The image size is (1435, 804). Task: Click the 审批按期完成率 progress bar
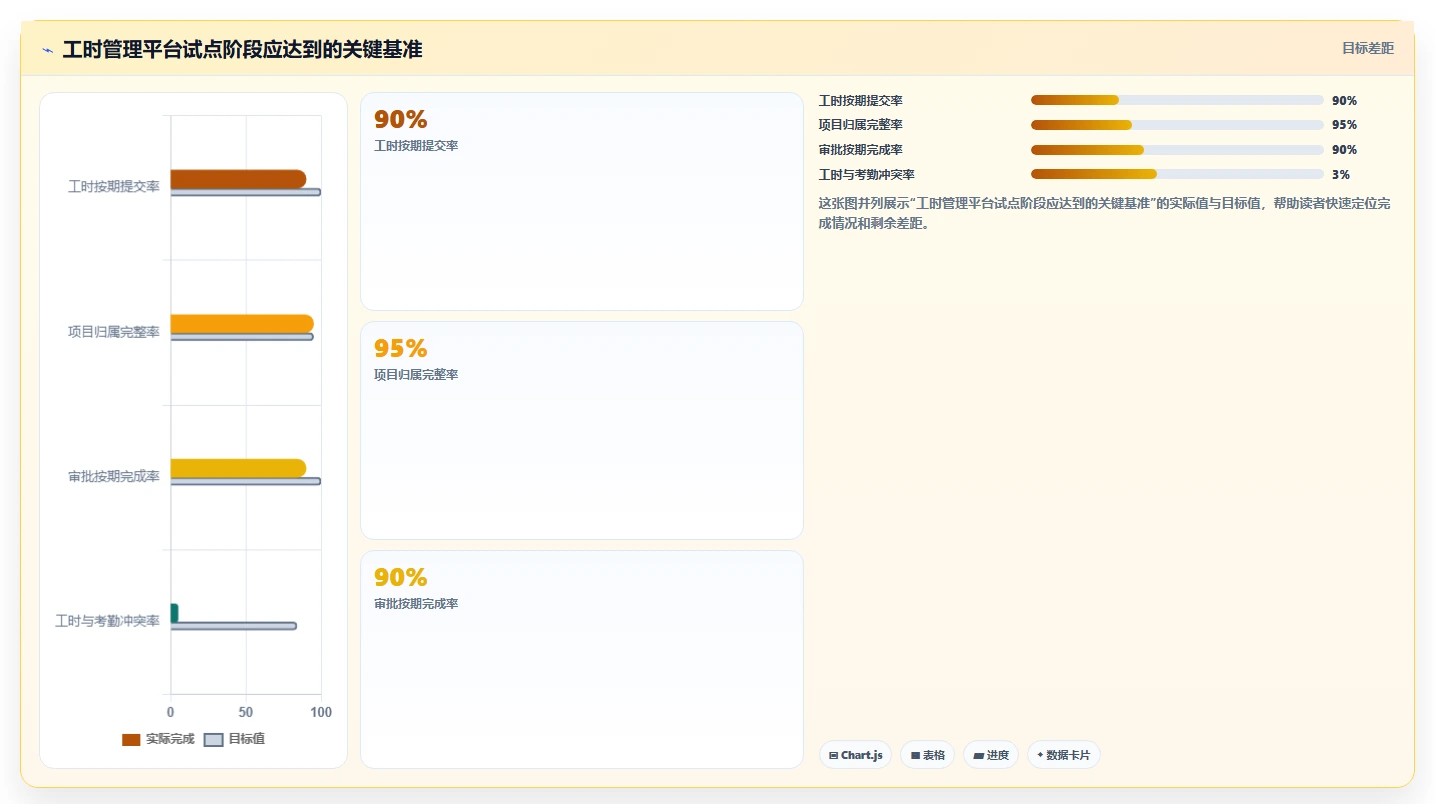coord(1177,150)
